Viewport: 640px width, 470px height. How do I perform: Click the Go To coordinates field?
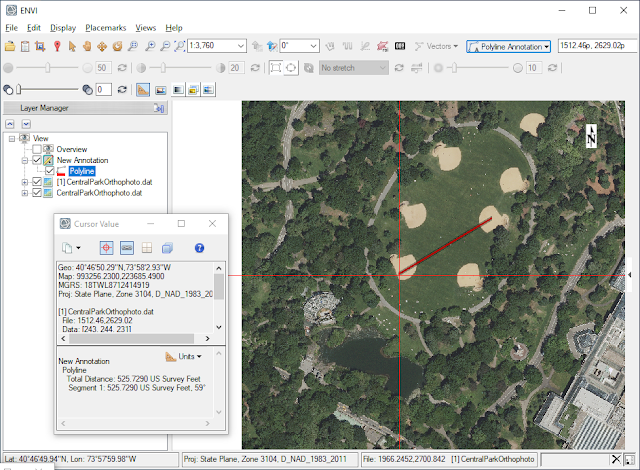pos(598,46)
